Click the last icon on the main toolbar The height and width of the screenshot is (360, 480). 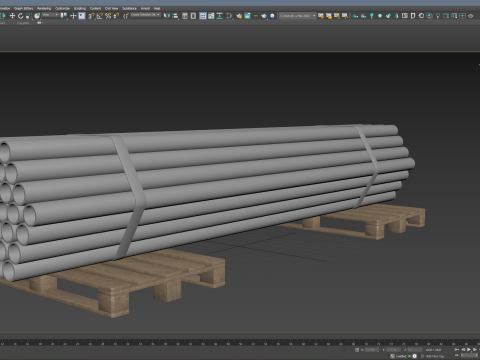471,16
